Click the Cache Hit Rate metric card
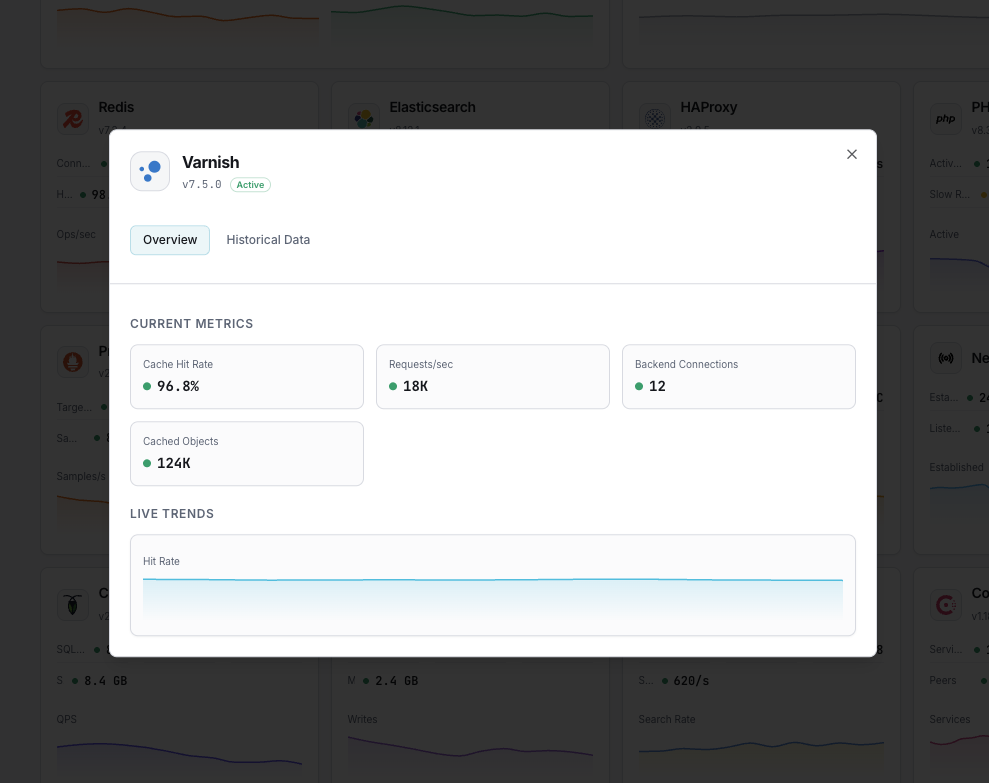The width and height of the screenshot is (989, 783). pos(246,376)
